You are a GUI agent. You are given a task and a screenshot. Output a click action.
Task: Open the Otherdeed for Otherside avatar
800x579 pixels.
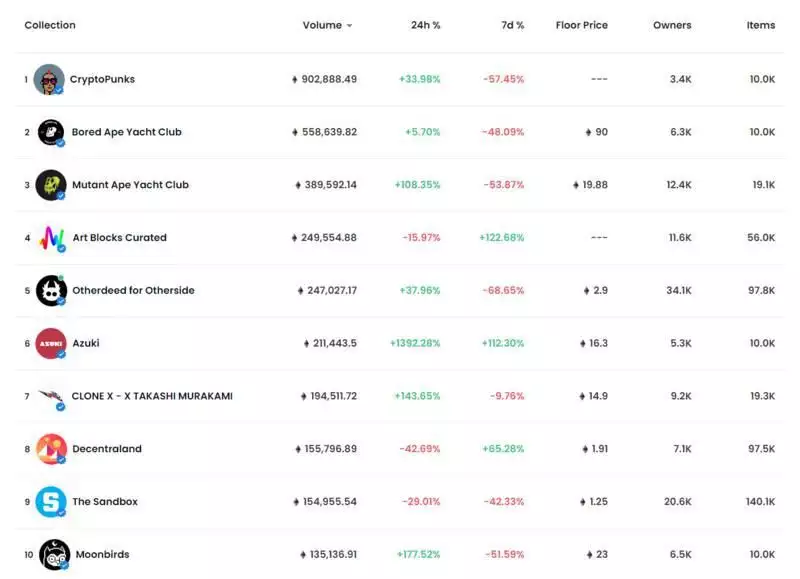coord(51,290)
